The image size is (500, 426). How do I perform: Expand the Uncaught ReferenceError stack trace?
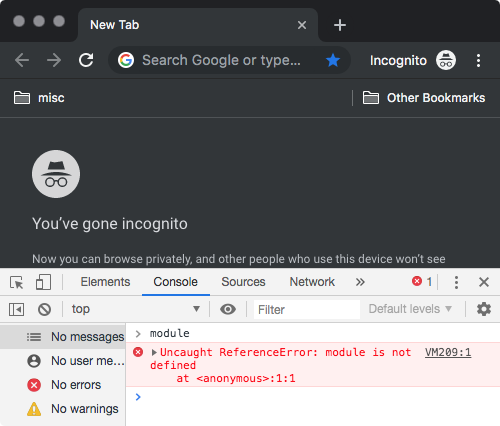point(154,352)
